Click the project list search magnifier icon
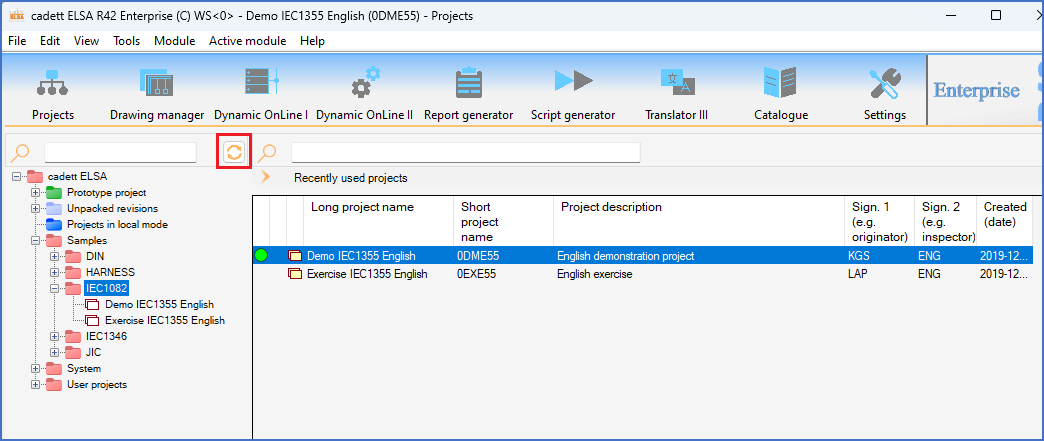Image resolution: width=1044 pixels, height=441 pixels. 267,153
